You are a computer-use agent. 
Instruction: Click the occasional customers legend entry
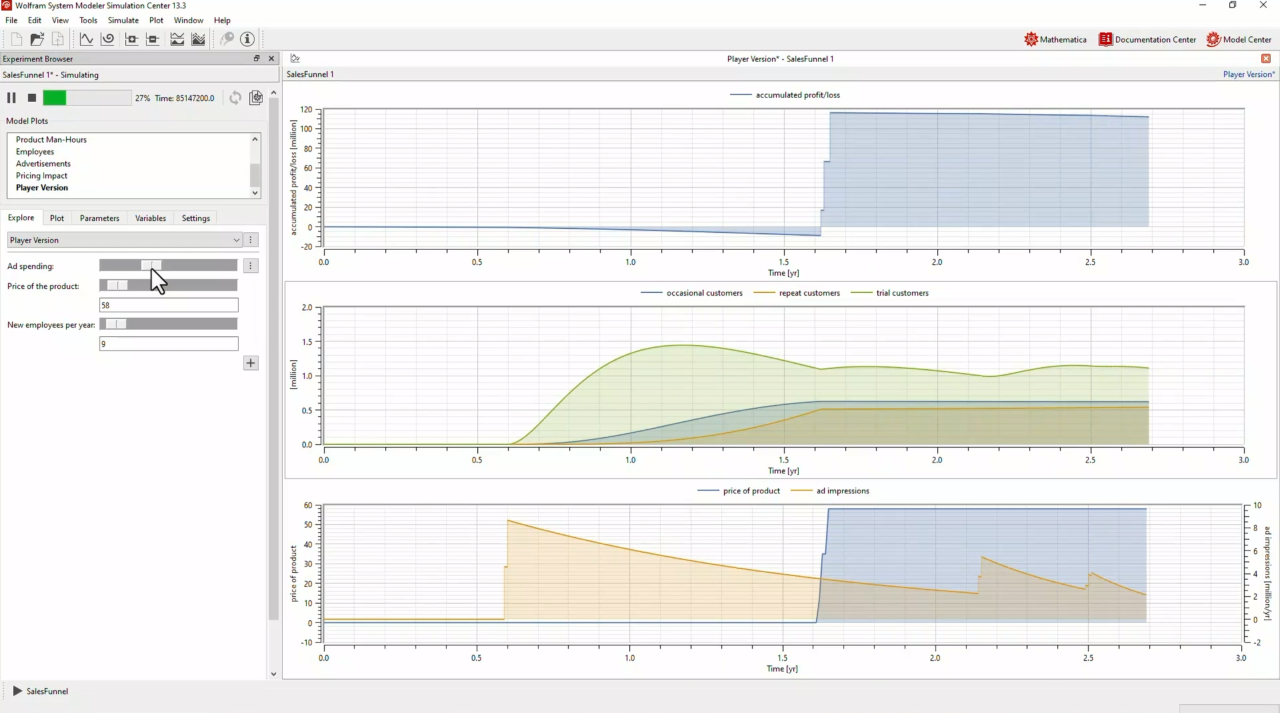click(692, 293)
